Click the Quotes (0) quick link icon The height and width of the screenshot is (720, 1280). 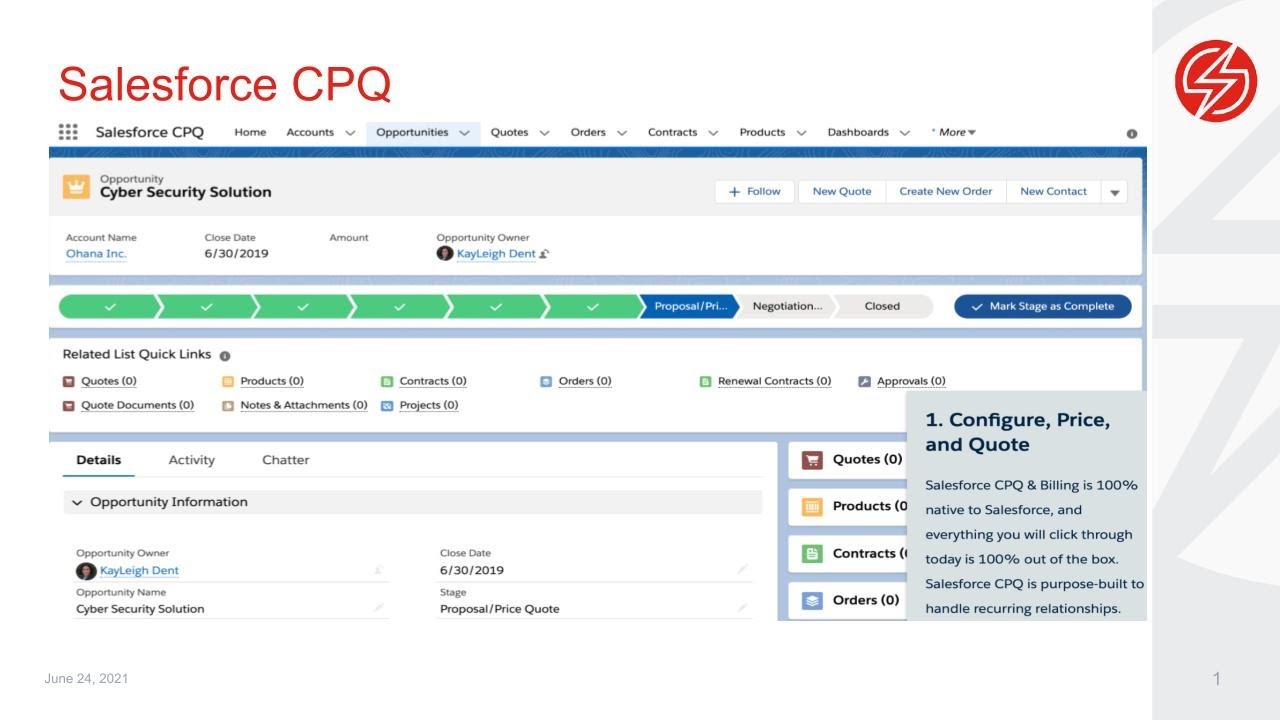pyautogui.click(x=69, y=381)
